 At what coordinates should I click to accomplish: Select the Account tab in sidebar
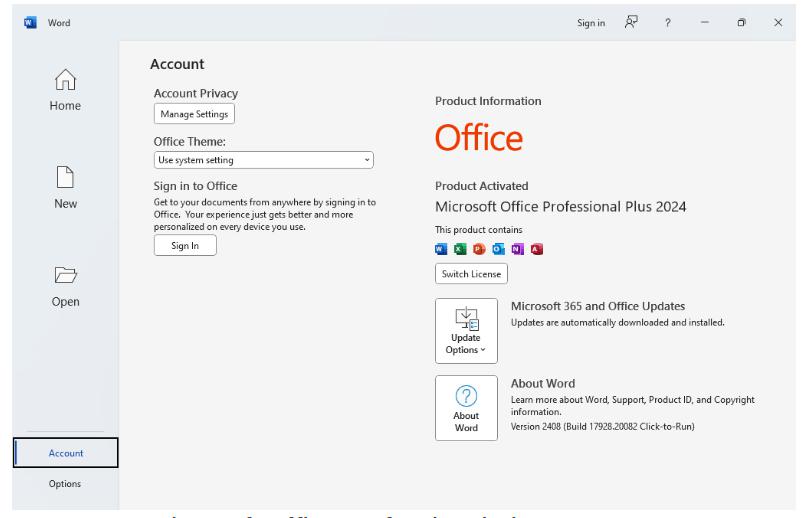(66, 453)
